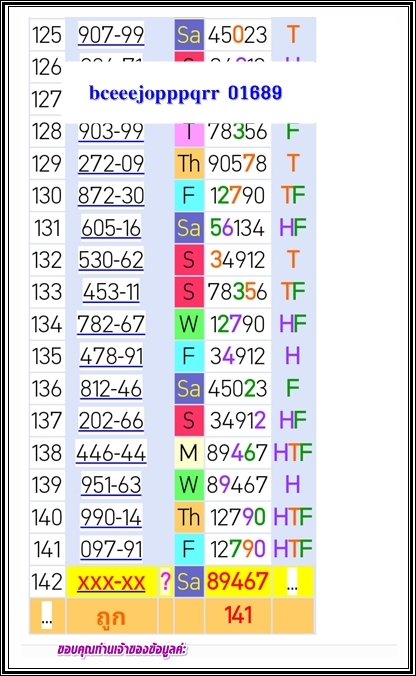The height and width of the screenshot is (676, 416).
Task: Click the 89467 value in row 138
Action: pyautogui.click(x=238, y=452)
